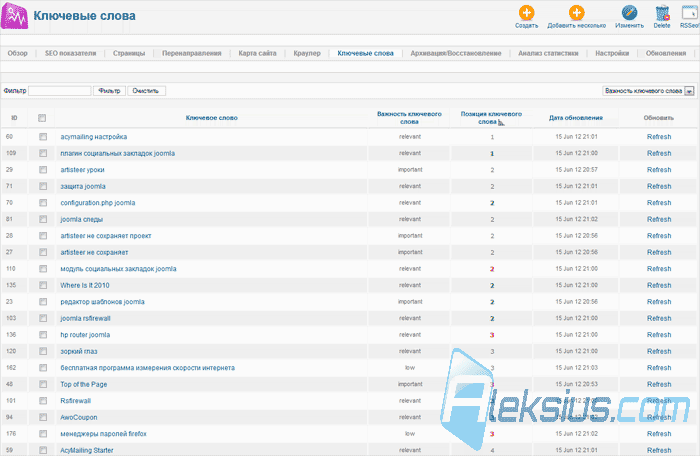The width and height of the screenshot is (700, 456).
Task: Click Refresh for artisteer не сохраняет row
Action: (659, 252)
